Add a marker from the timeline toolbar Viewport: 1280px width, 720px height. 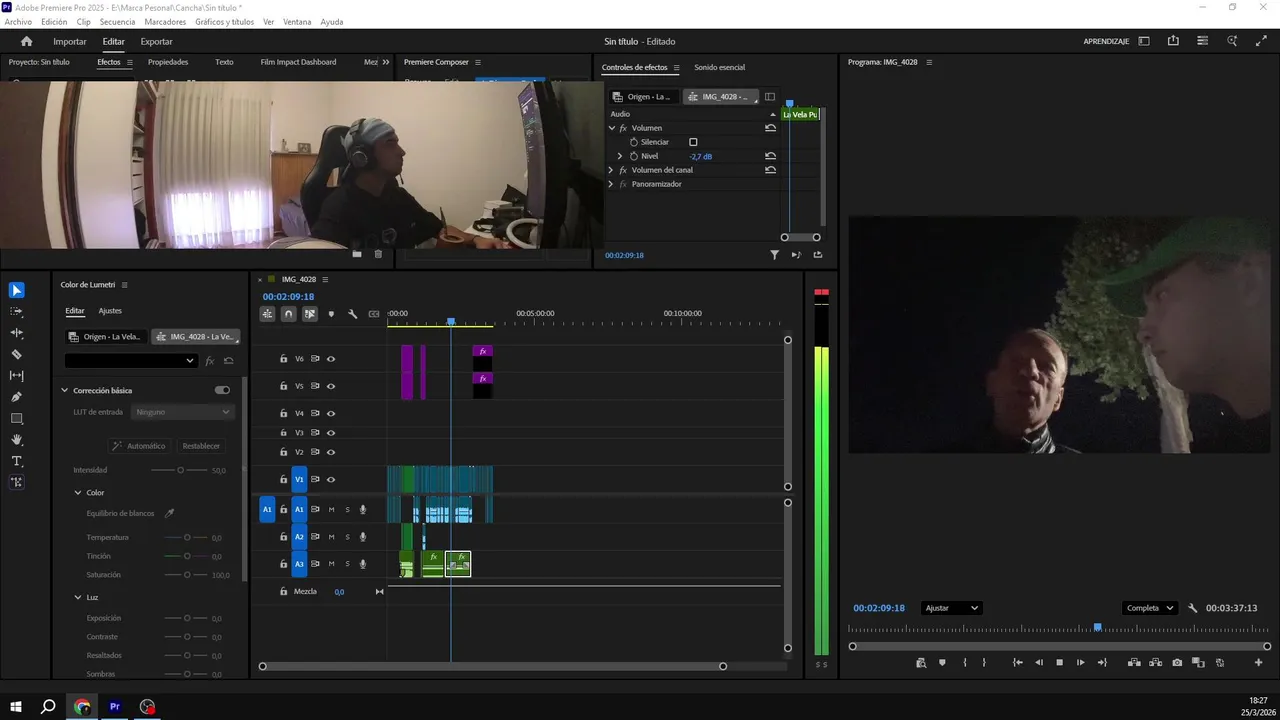point(331,314)
